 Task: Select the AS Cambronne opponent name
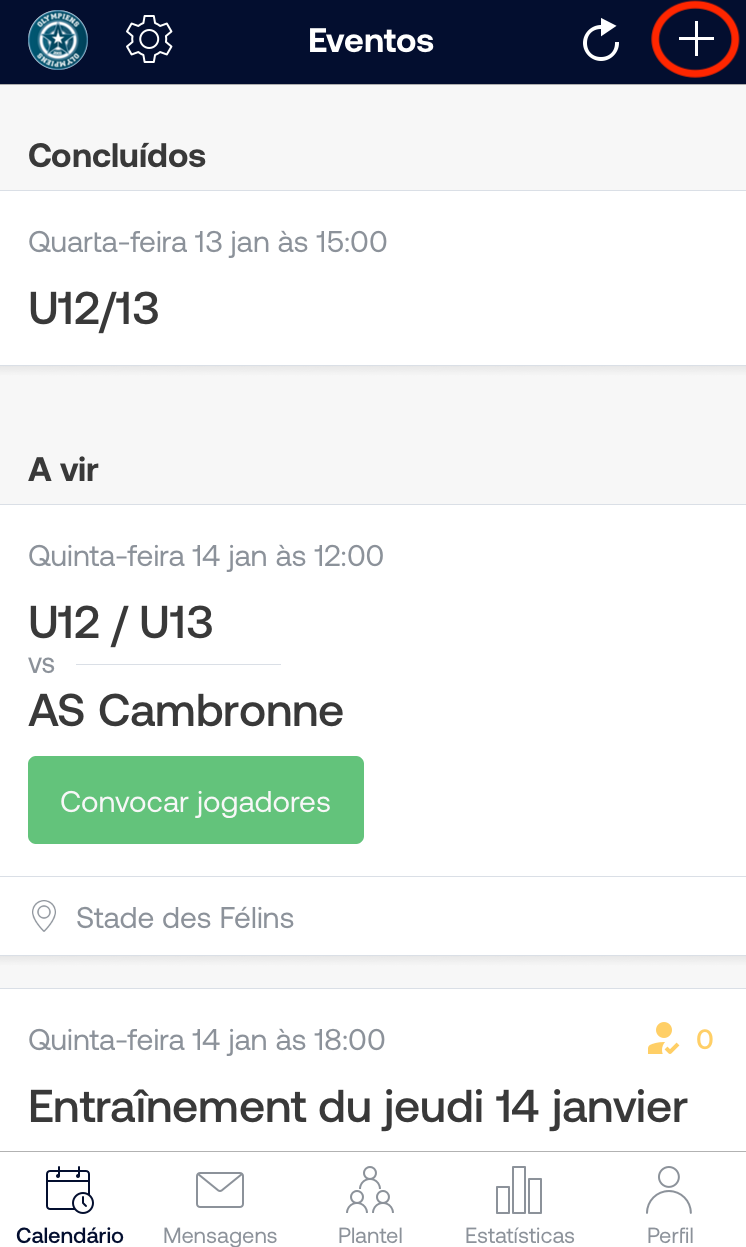point(186,710)
